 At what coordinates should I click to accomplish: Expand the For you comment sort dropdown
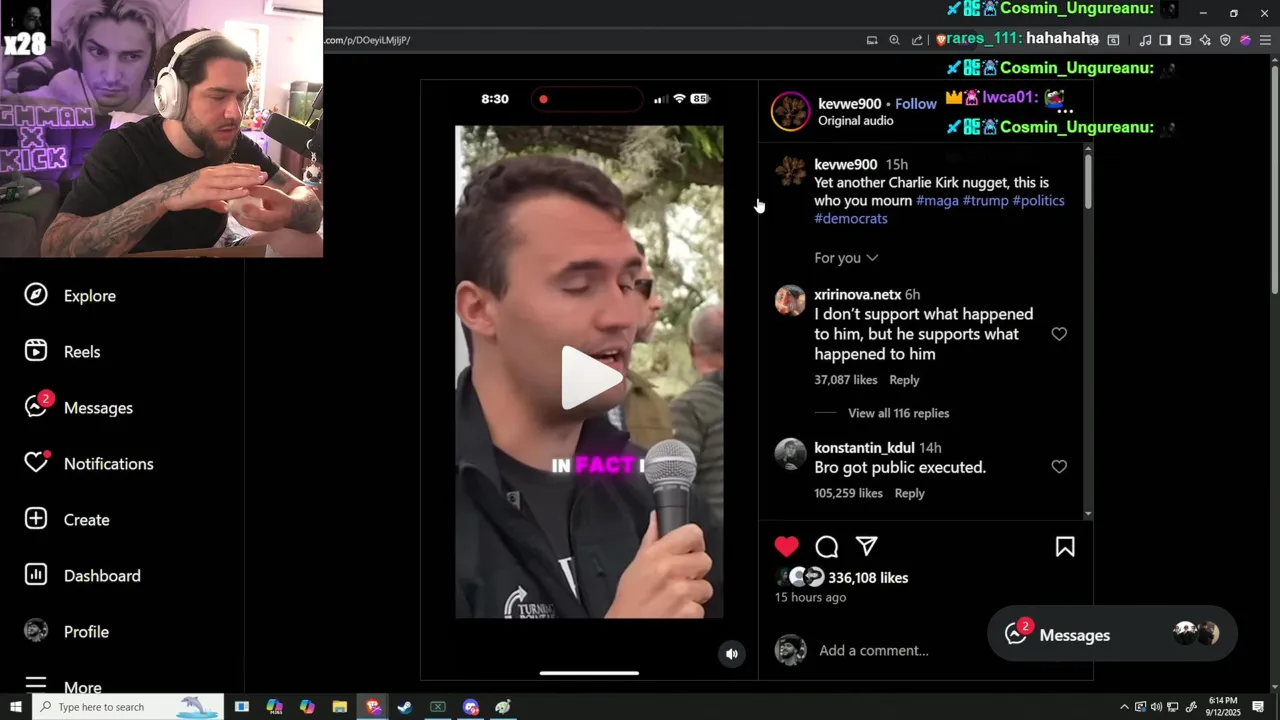[x=846, y=258]
